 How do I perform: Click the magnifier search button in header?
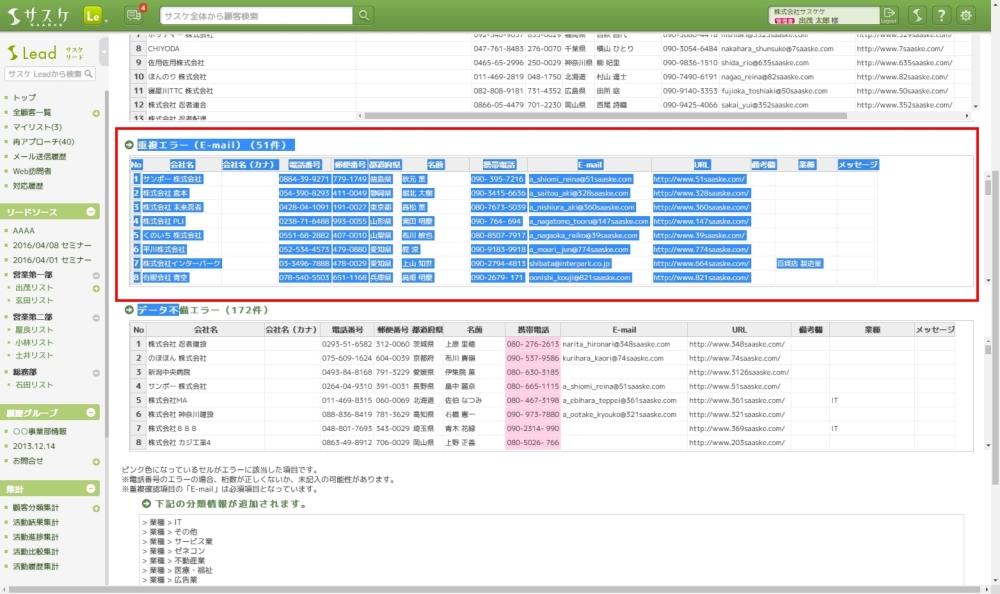click(x=363, y=15)
